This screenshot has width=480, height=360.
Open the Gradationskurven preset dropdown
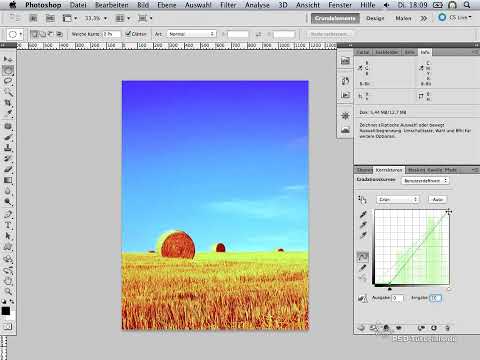425,180
